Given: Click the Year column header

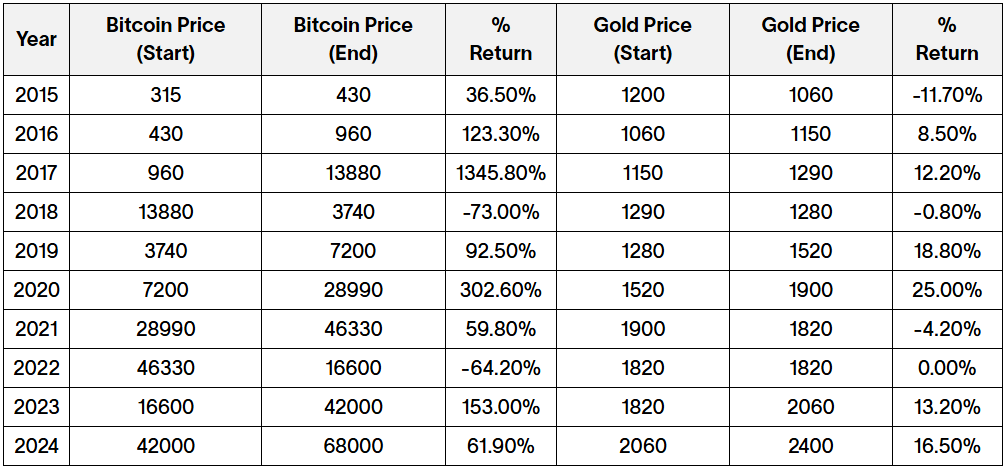Looking at the screenshot, I should (x=37, y=39).
